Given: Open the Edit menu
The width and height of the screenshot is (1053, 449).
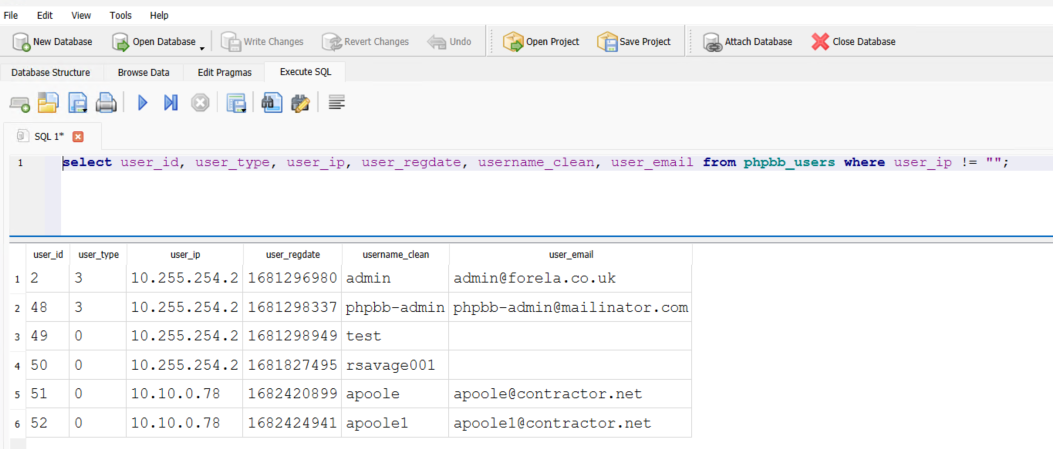Looking at the screenshot, I should (45, 15).
